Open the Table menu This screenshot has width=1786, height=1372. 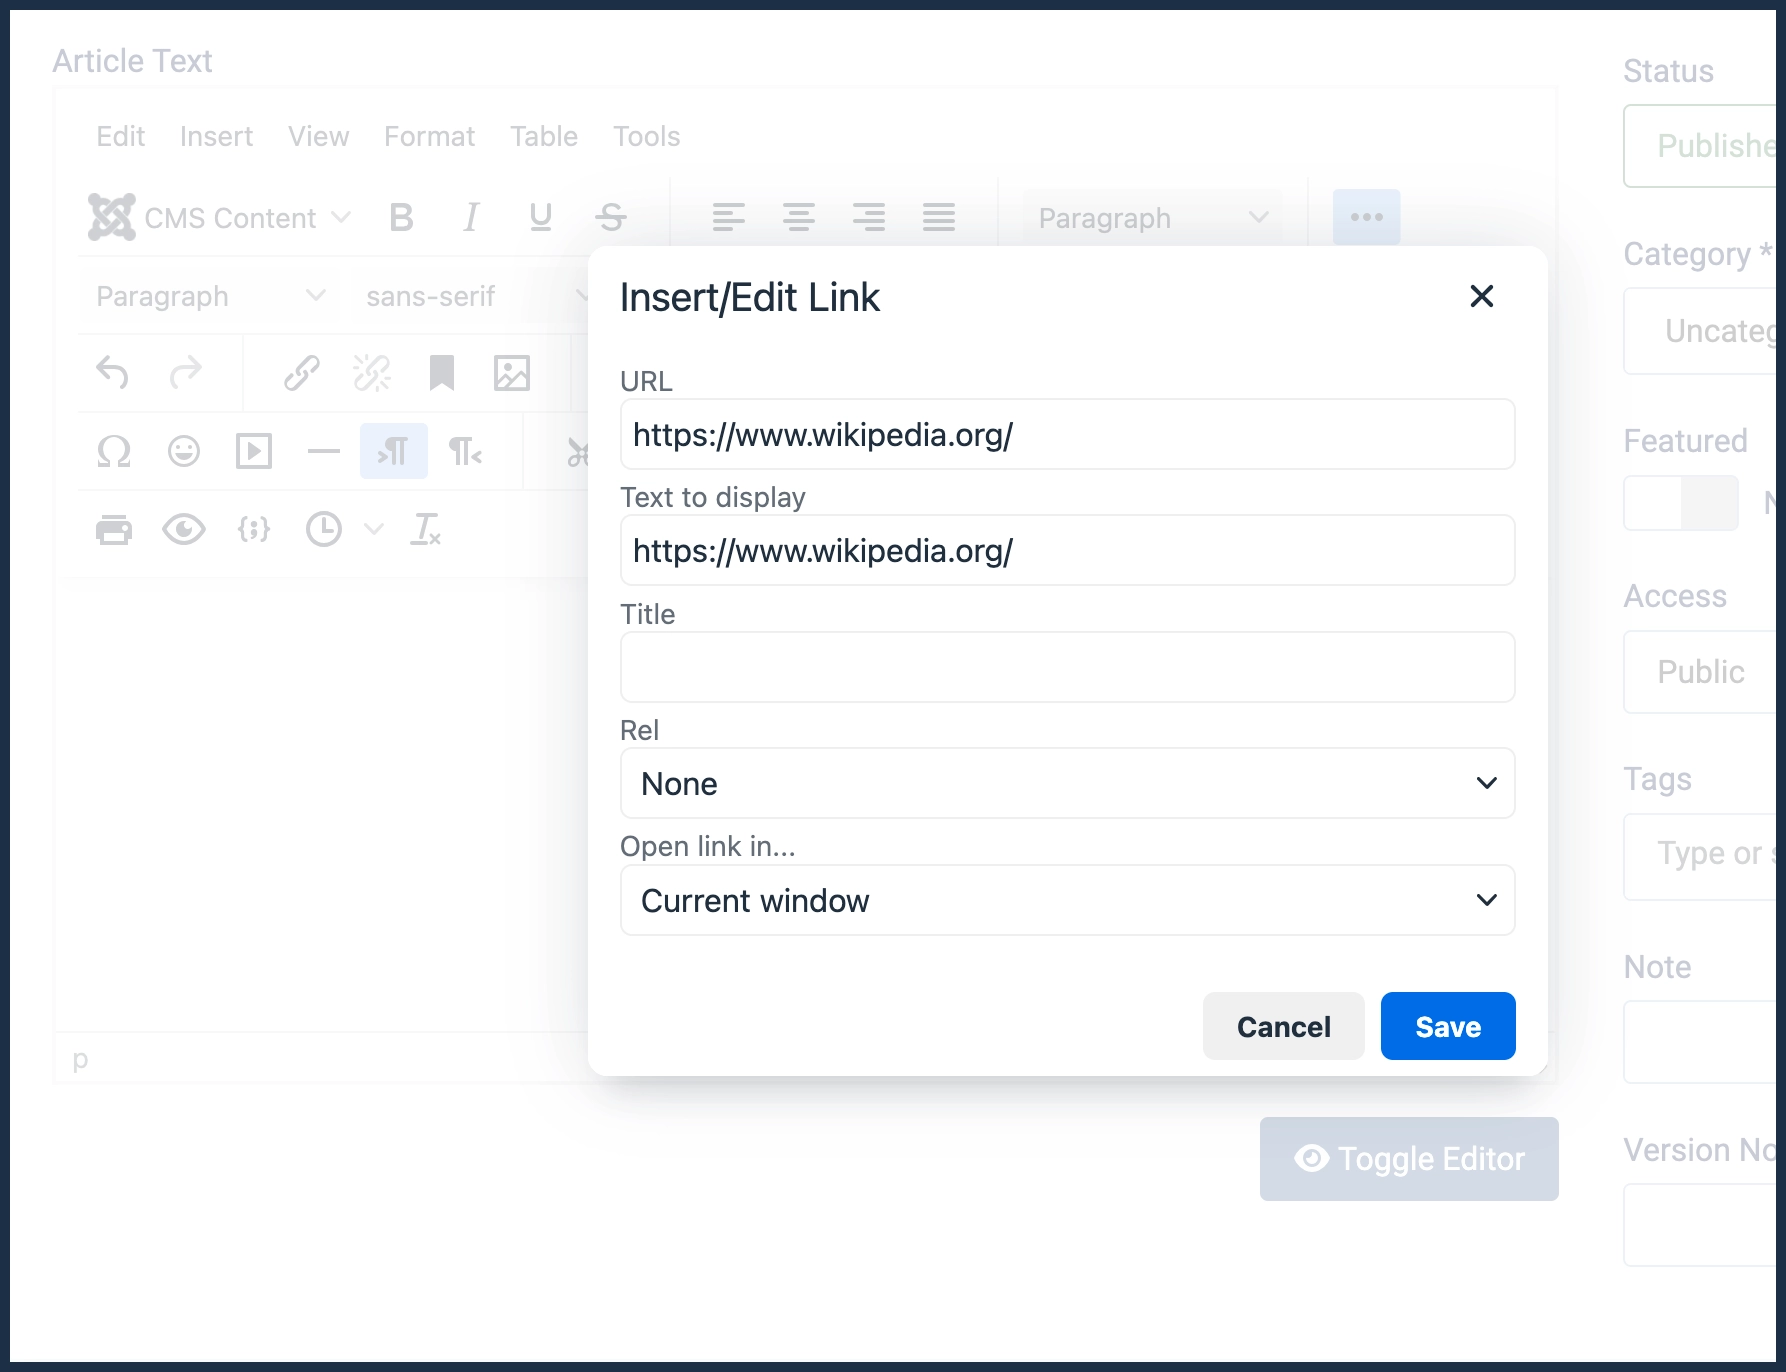[x=543, y=136]
